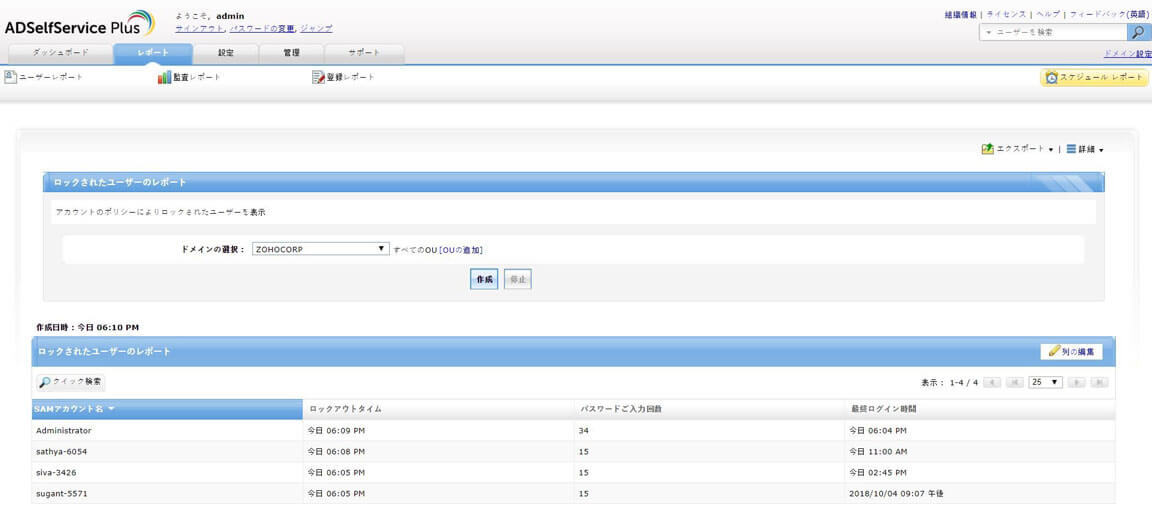Screen dimensions: 1152x523
Task: Click the サインアウト link
Action: (x=200, y=29)
